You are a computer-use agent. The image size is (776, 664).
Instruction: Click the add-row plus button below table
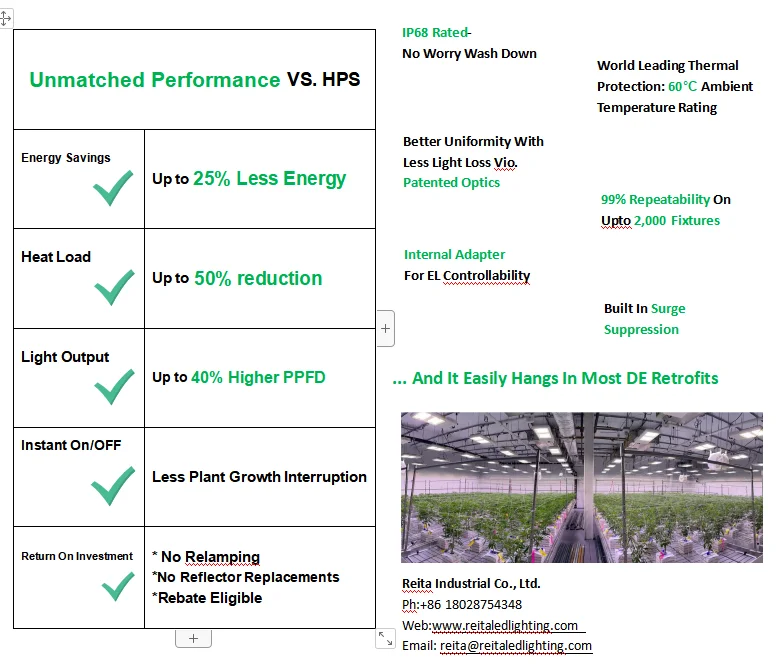pyautogui.click(x=194, y=638)
